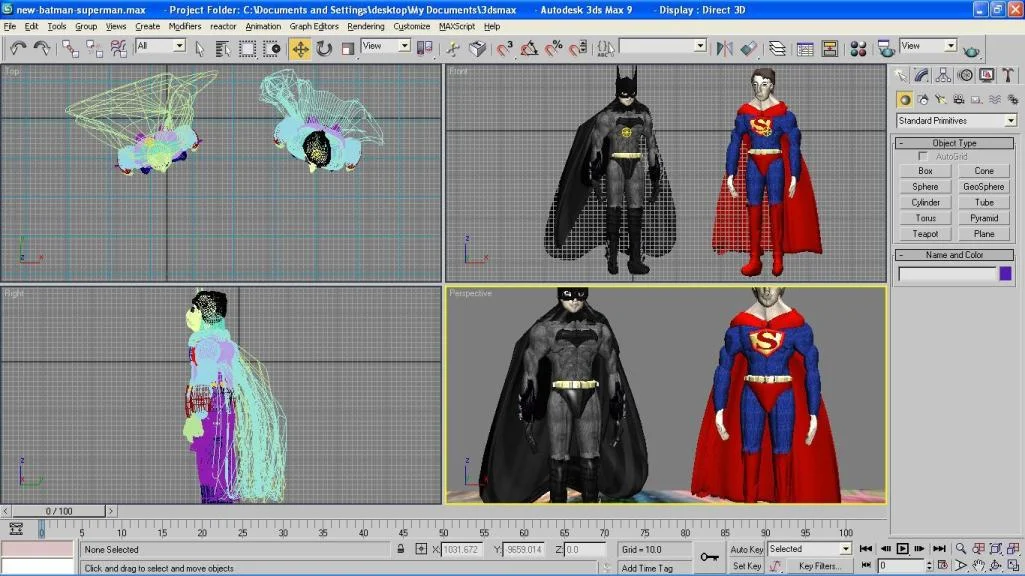Toggle the Window/Crossing selection mode
Image resolution: width=1025 pixels, height=576 pixels.
tap(272, 48)
